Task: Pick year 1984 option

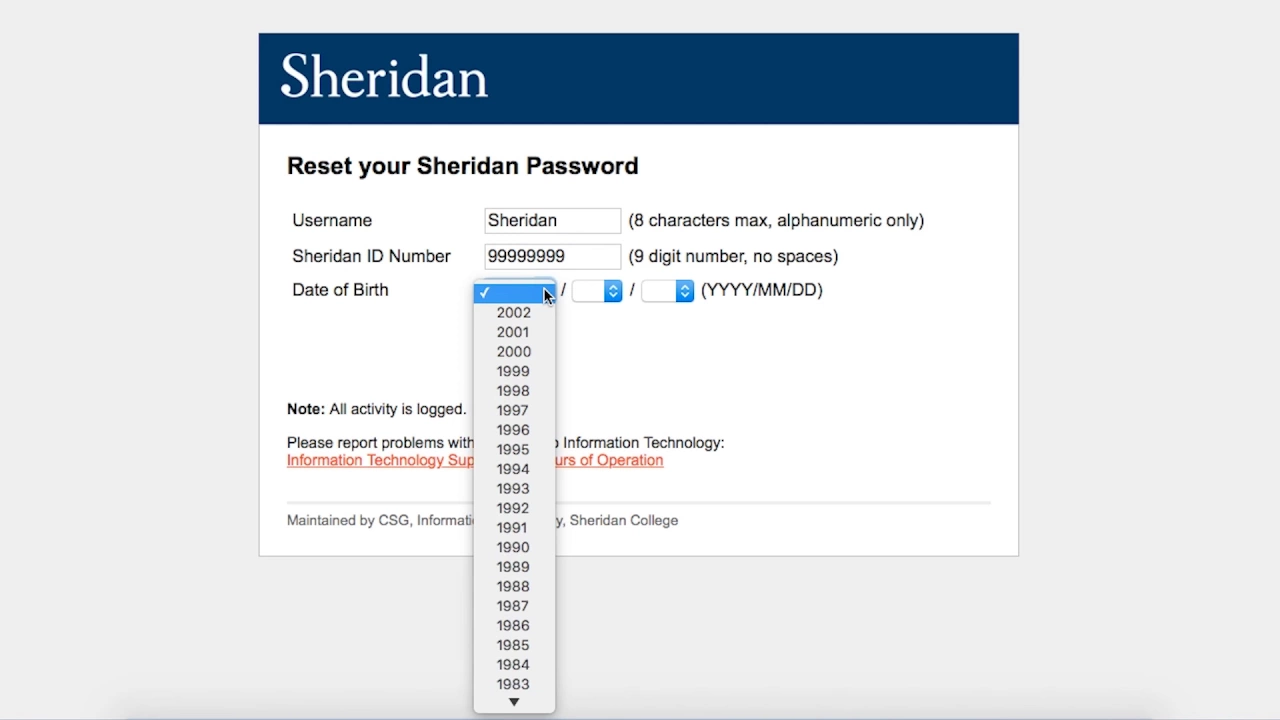Action: coord(514,665)
